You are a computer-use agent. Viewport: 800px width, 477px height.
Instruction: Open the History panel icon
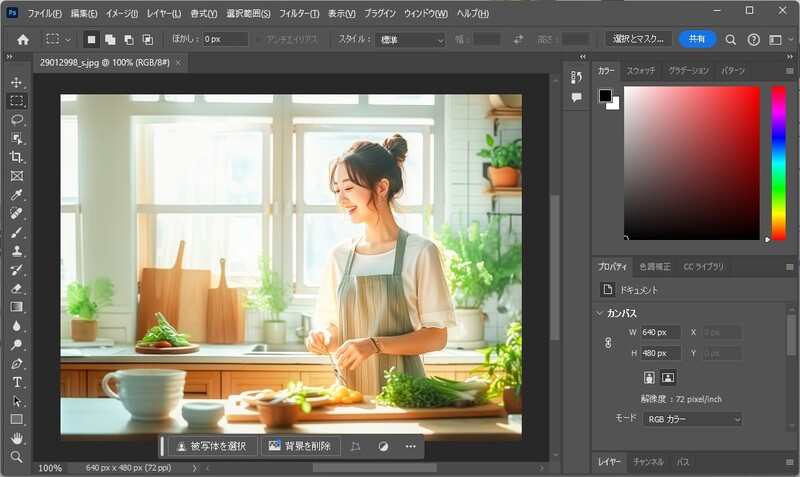(577, 77)
